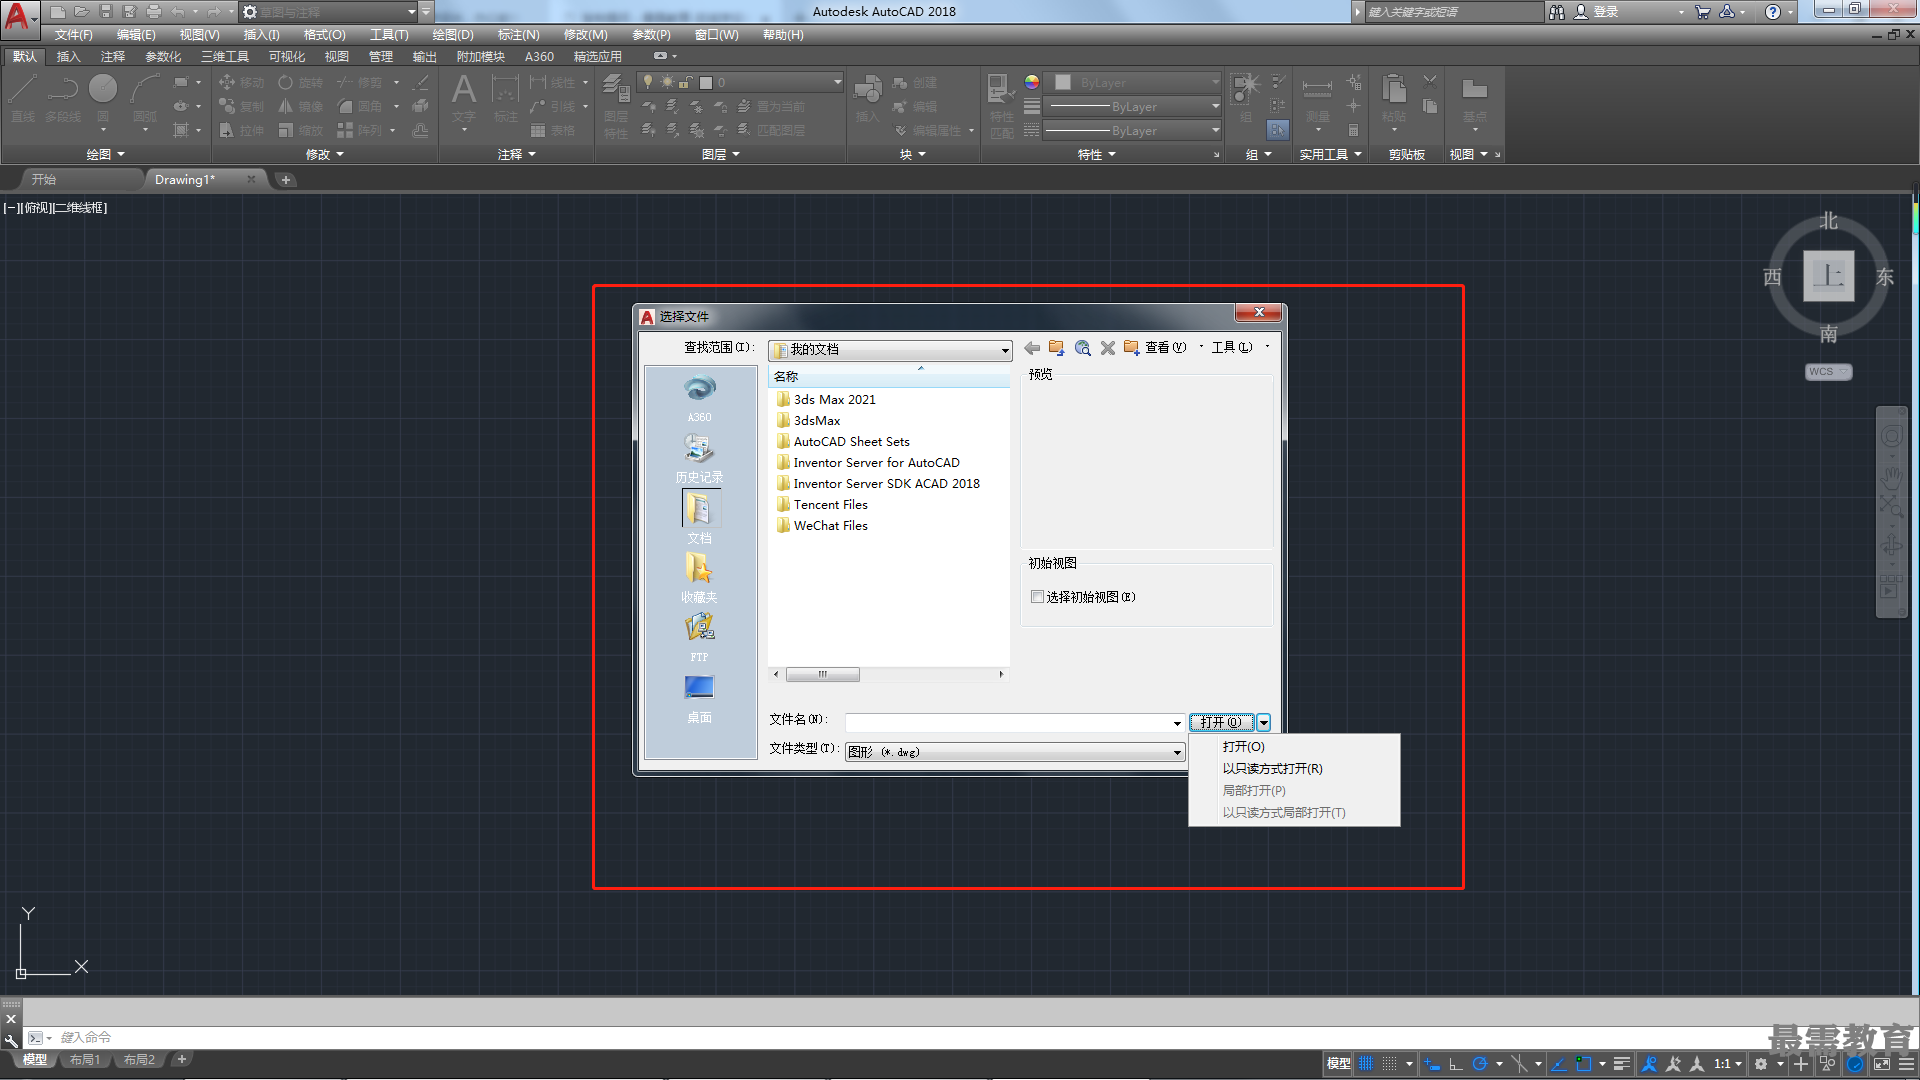Go up one folder level in the file dialog
Viewport: 1920px width, 1080px height.
(x=1056, y=348)
